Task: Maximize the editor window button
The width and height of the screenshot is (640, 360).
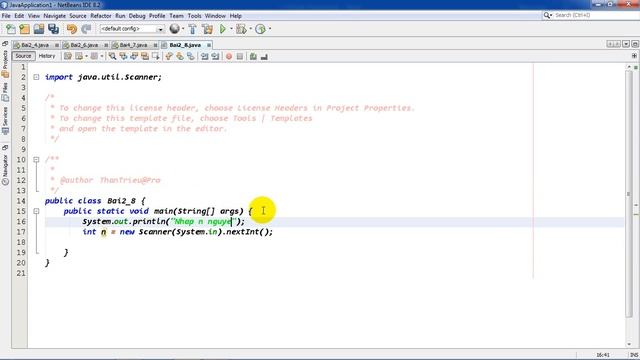Action: [x=635, y=44]
